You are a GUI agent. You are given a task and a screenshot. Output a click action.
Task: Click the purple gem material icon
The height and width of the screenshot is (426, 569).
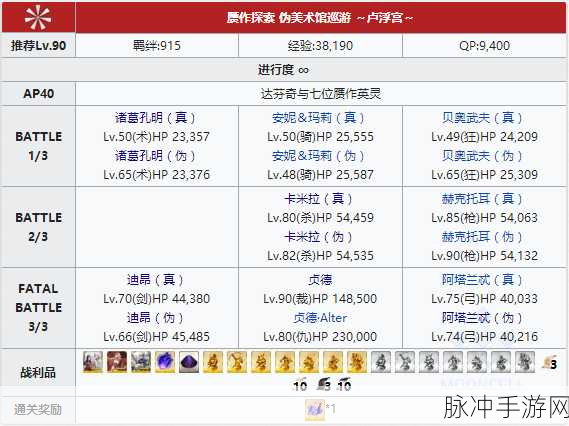tap(189, 362)
